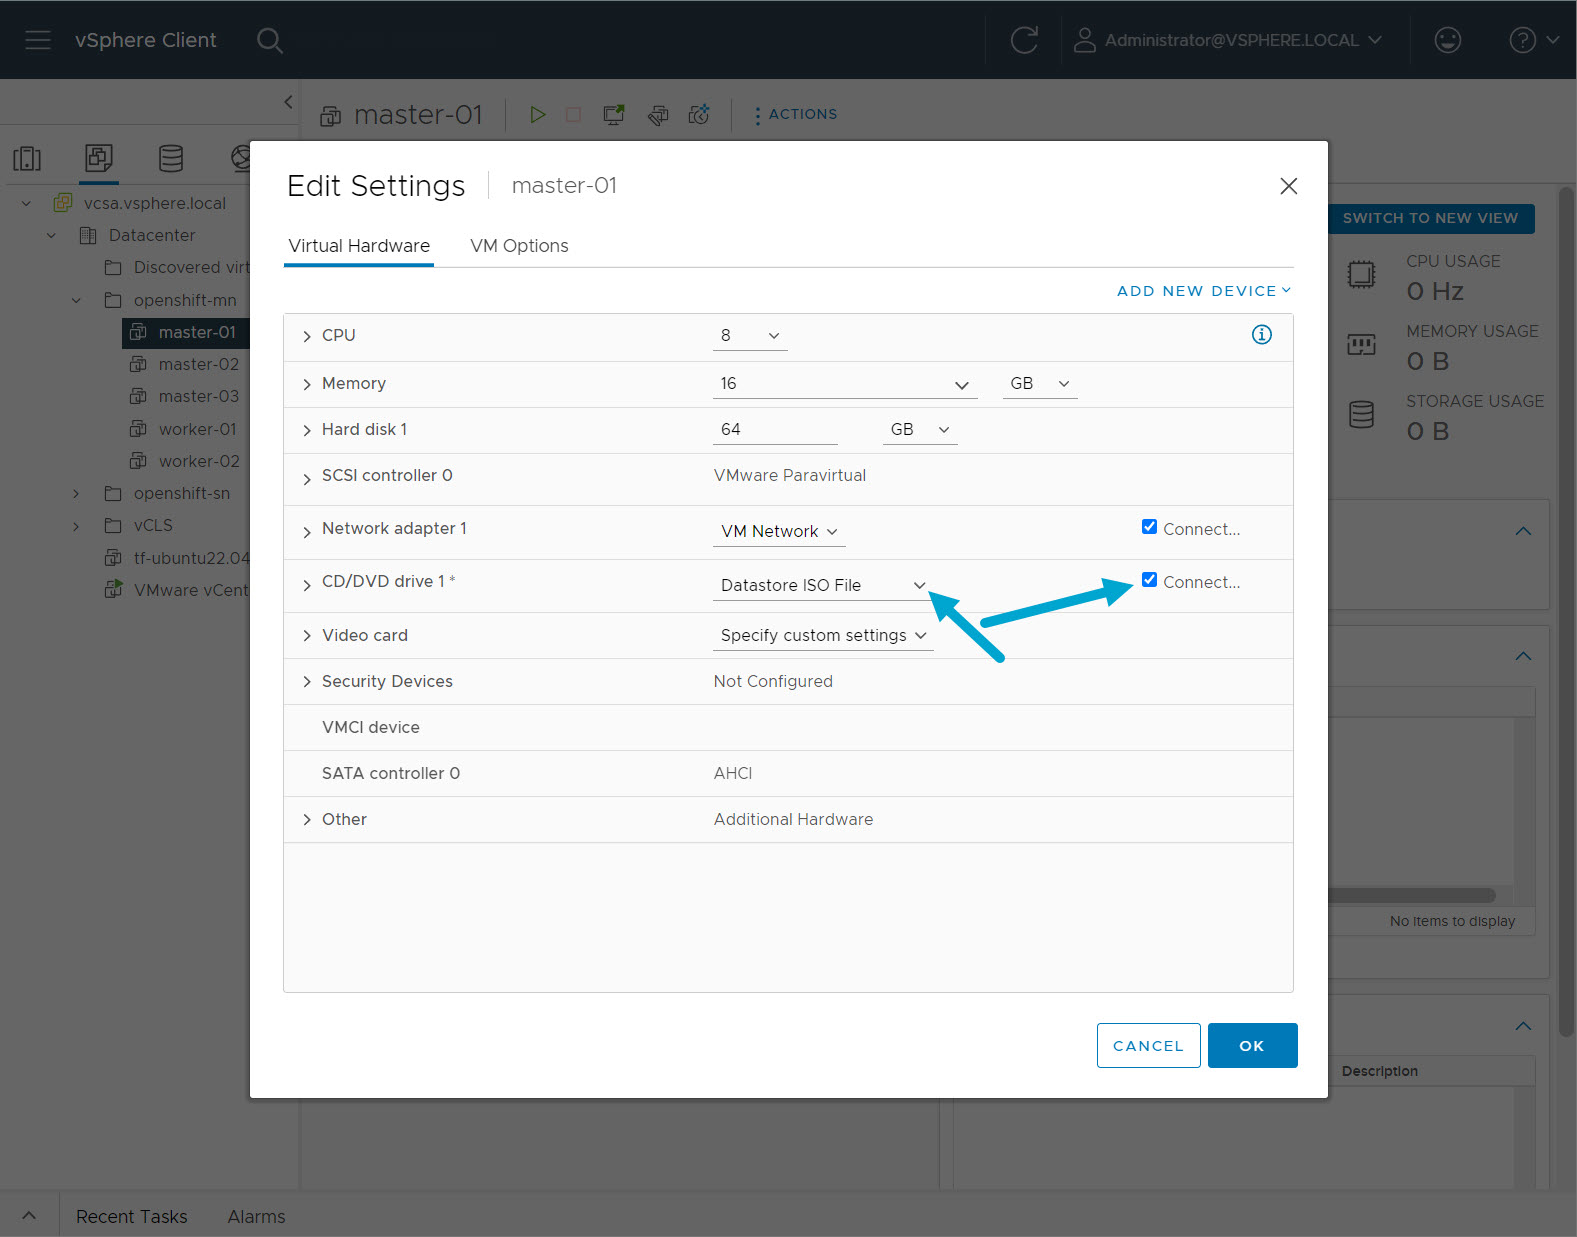Screen dimensions: 1577x1237
Task: Open the Add New Device menu
Action: (x=1203, y=291)
